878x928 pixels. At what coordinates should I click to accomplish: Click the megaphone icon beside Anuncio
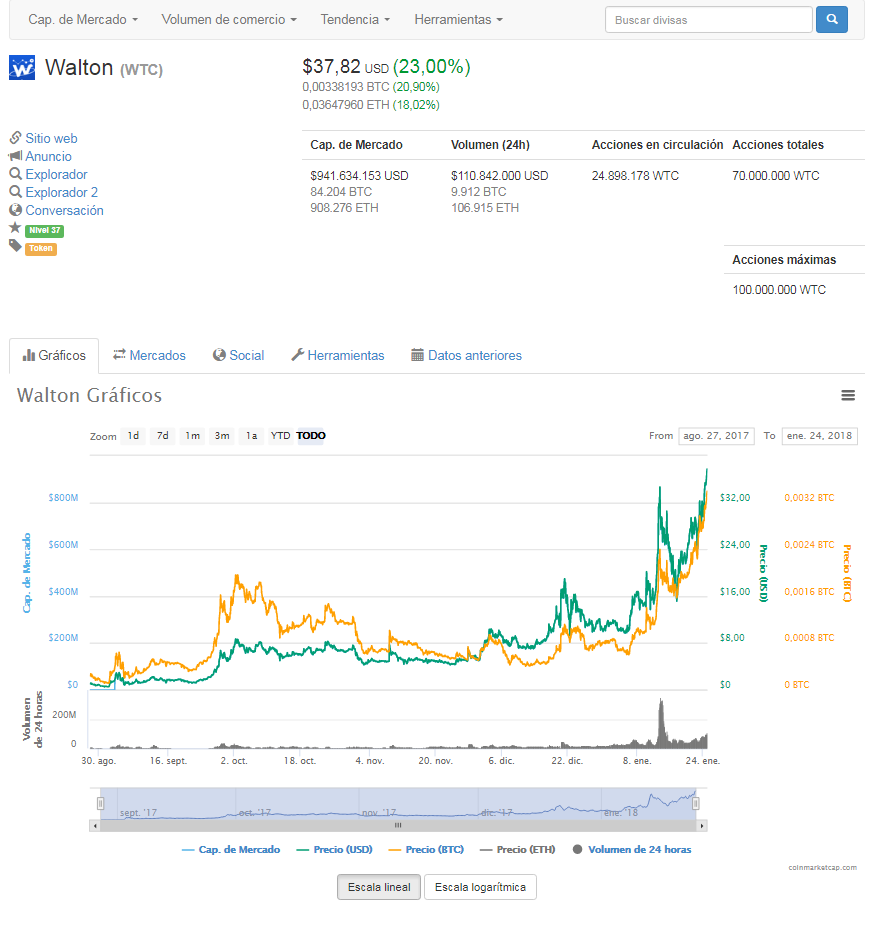pos(15,156)
